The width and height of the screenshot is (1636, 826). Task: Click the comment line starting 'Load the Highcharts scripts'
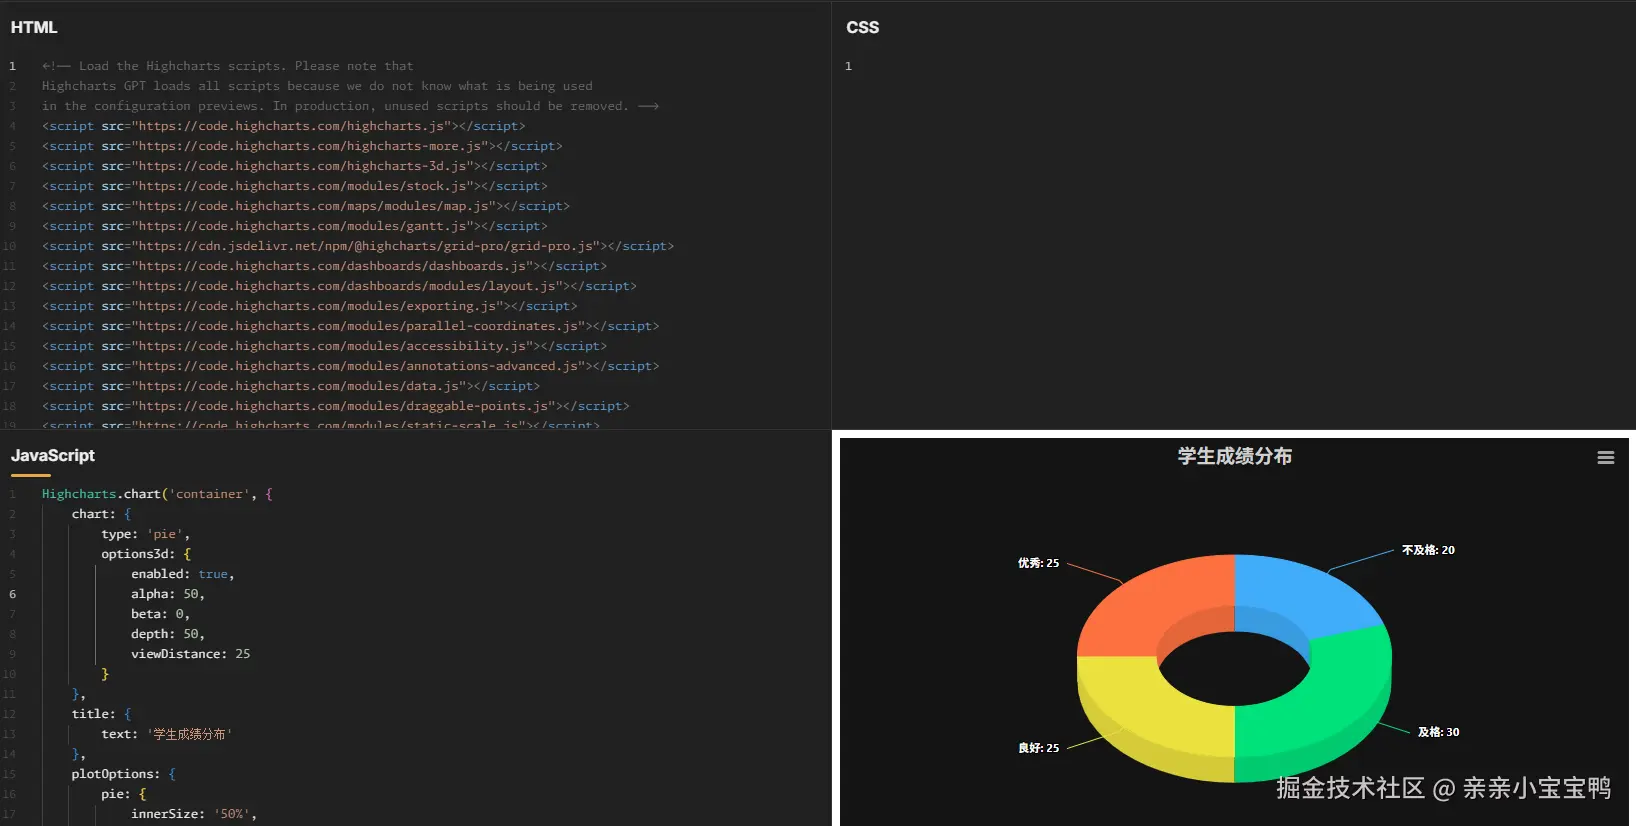pyautogui.click(x=227, y=66)
